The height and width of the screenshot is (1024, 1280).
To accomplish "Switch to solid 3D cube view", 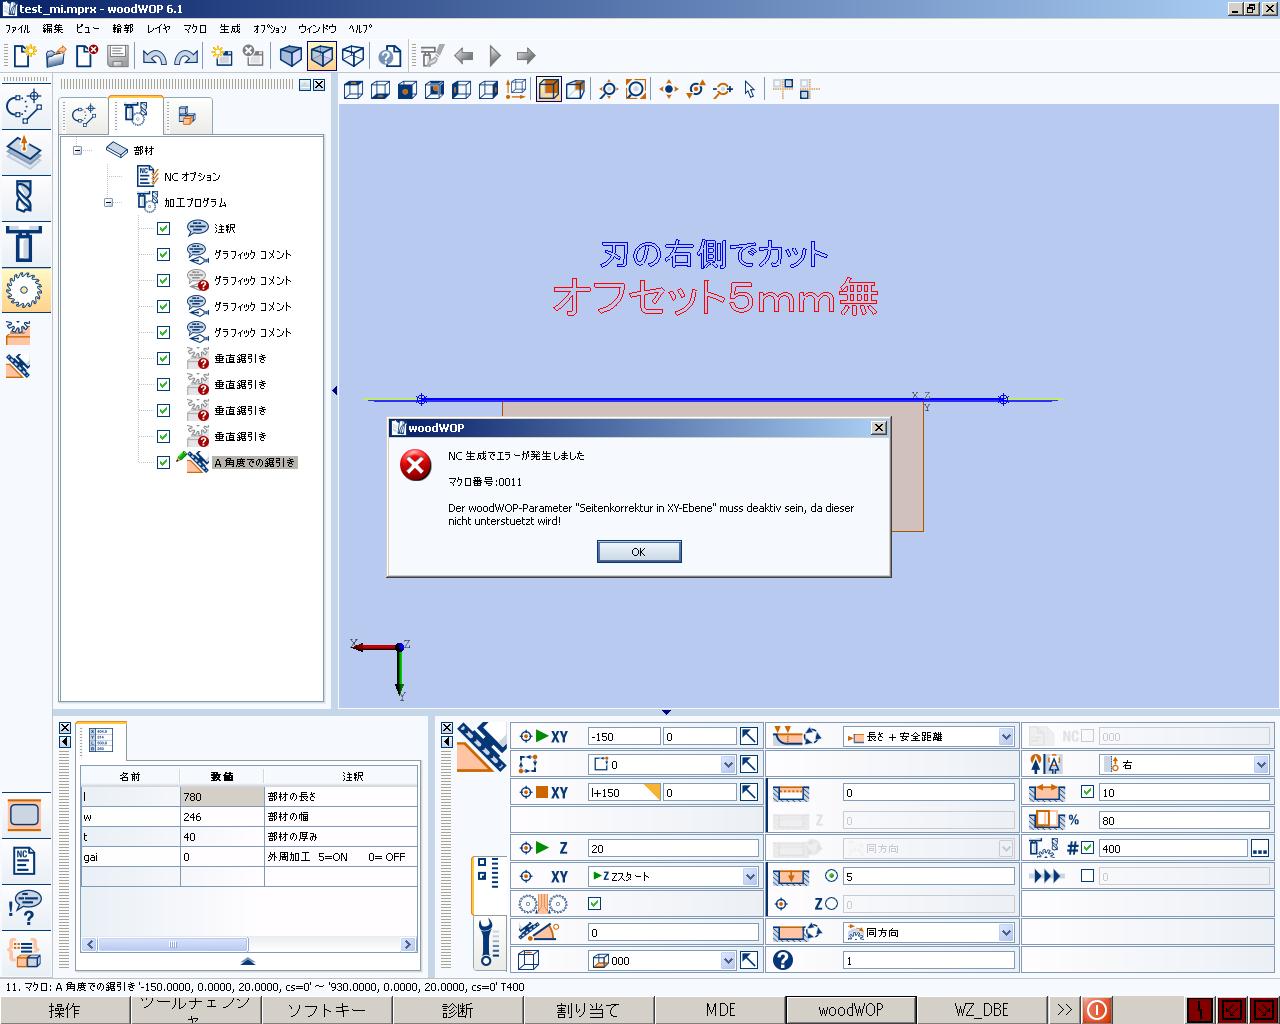I will 291,56.
